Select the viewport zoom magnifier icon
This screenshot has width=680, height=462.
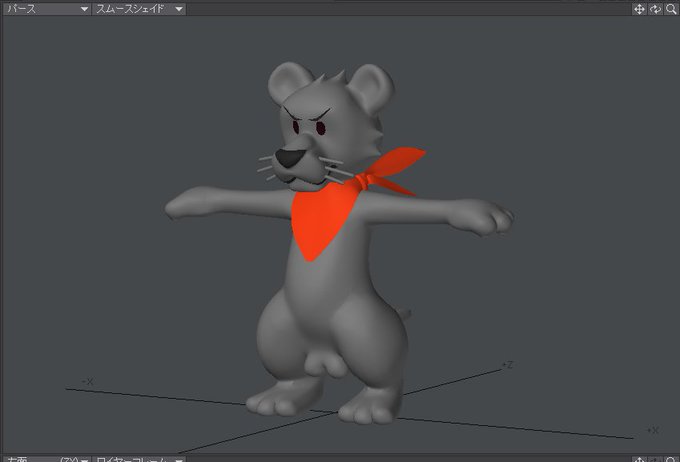(x=671, y=9)
